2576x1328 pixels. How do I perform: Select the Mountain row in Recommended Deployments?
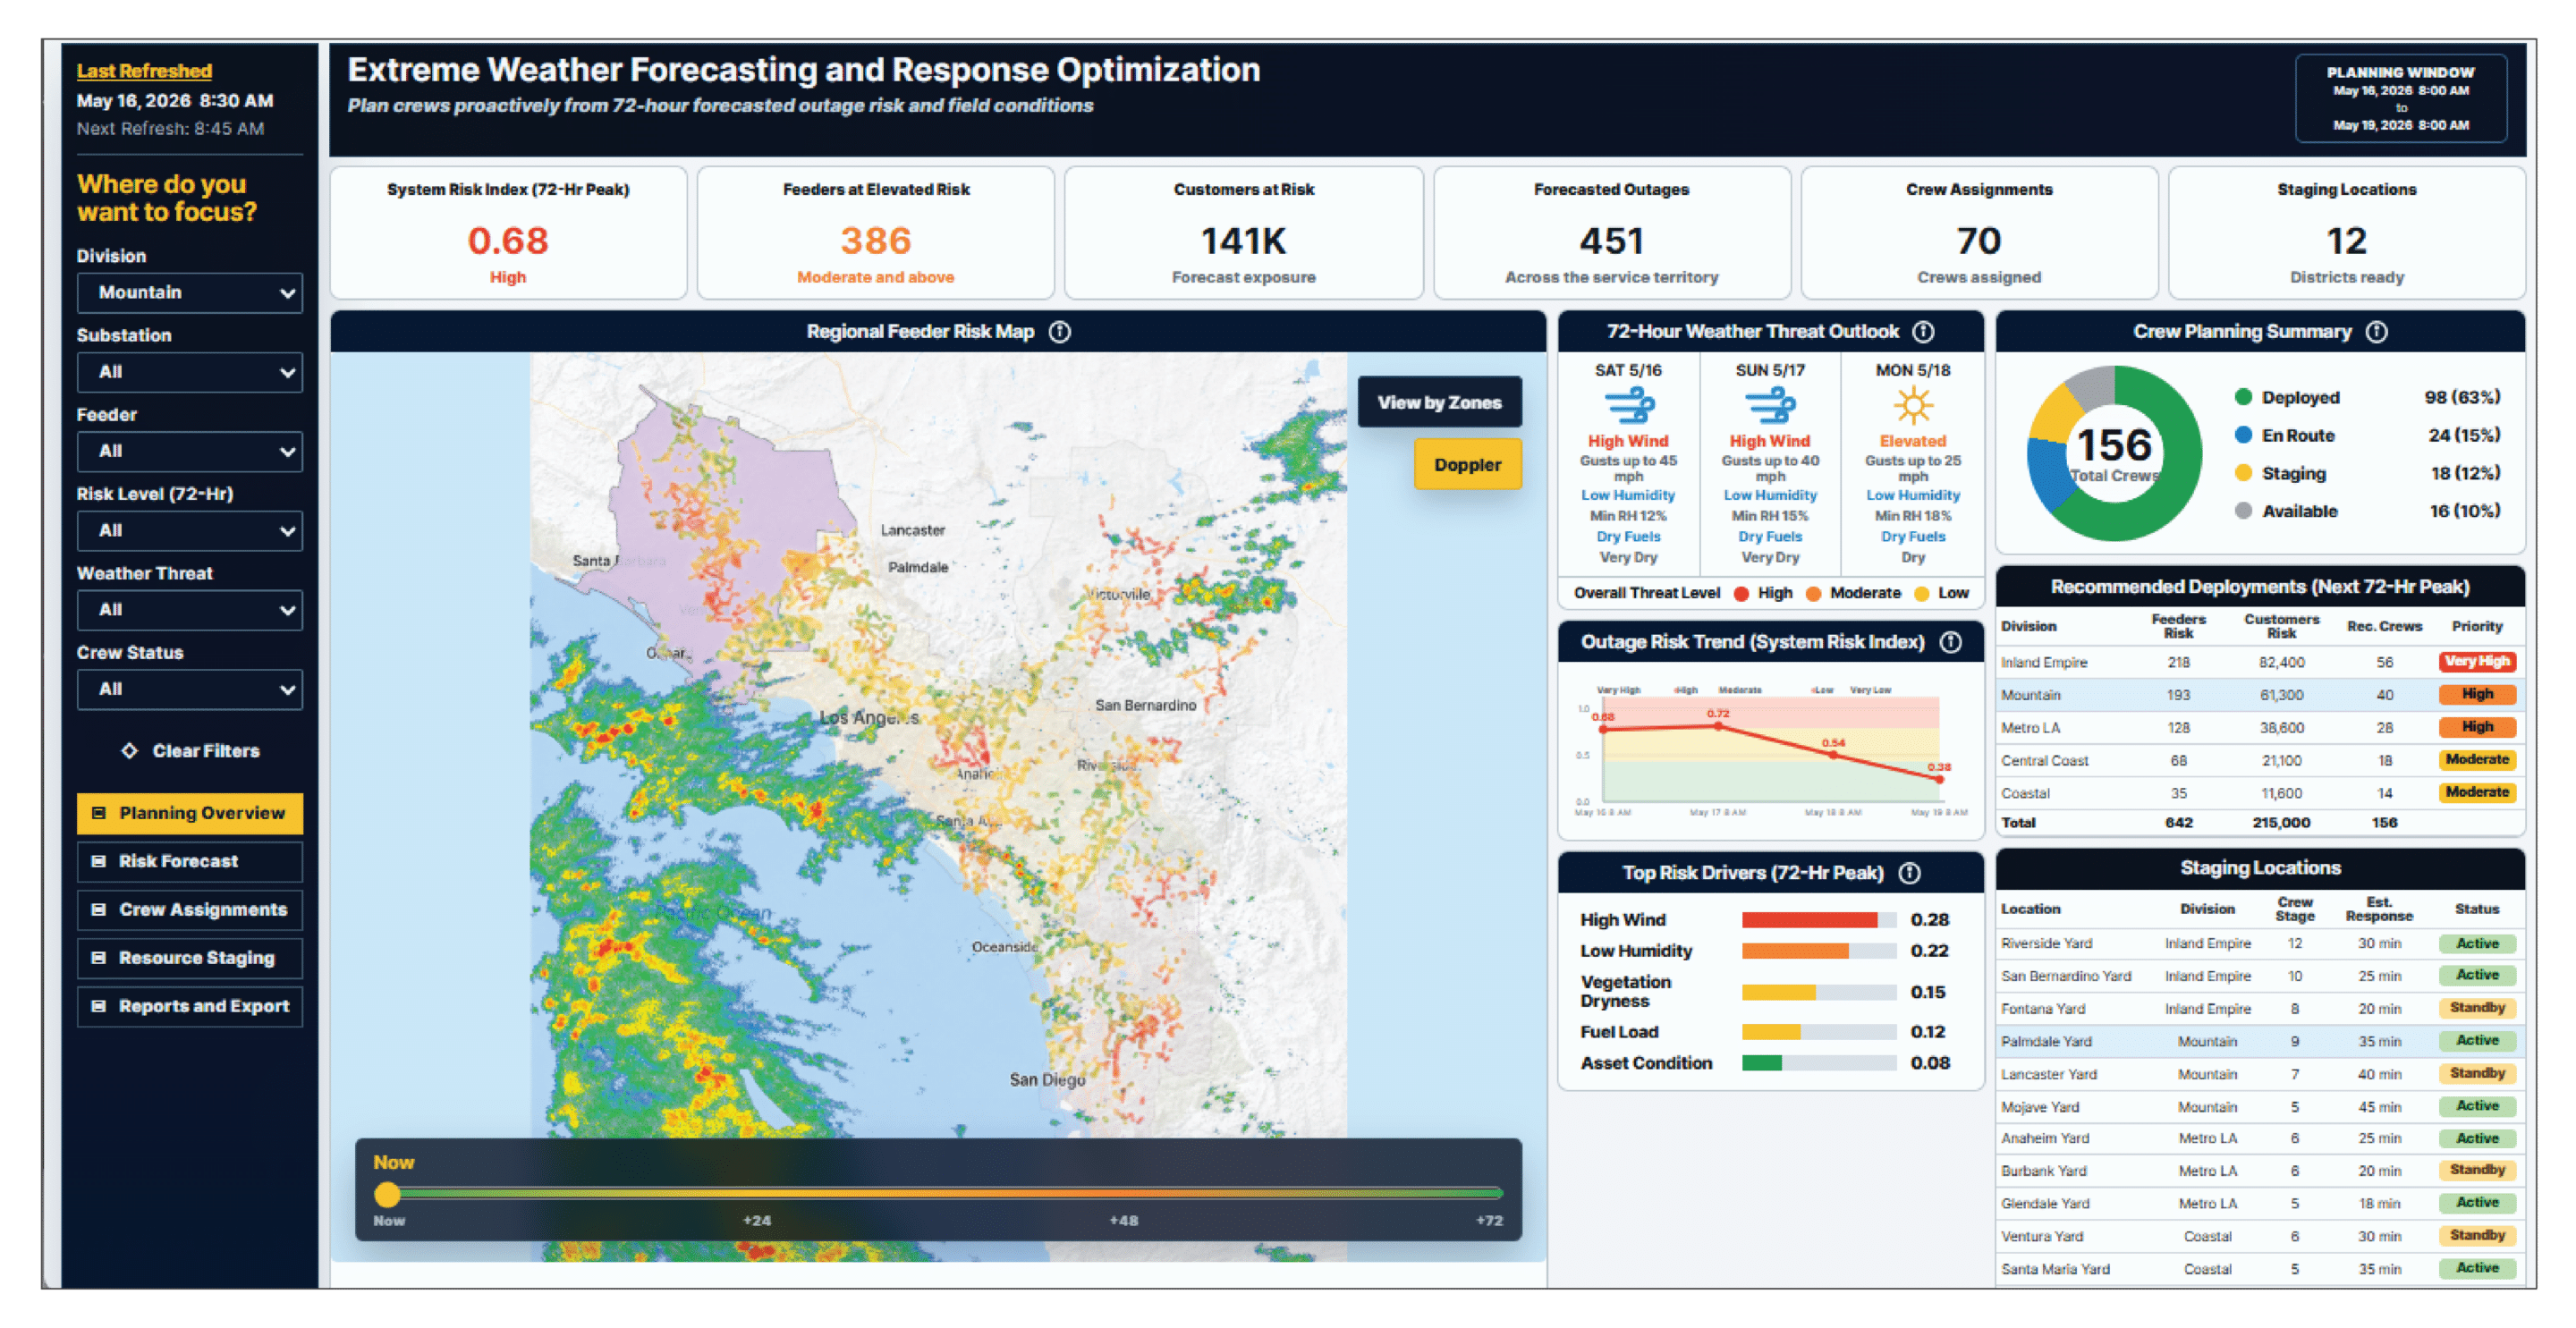tap(2259, 695)
